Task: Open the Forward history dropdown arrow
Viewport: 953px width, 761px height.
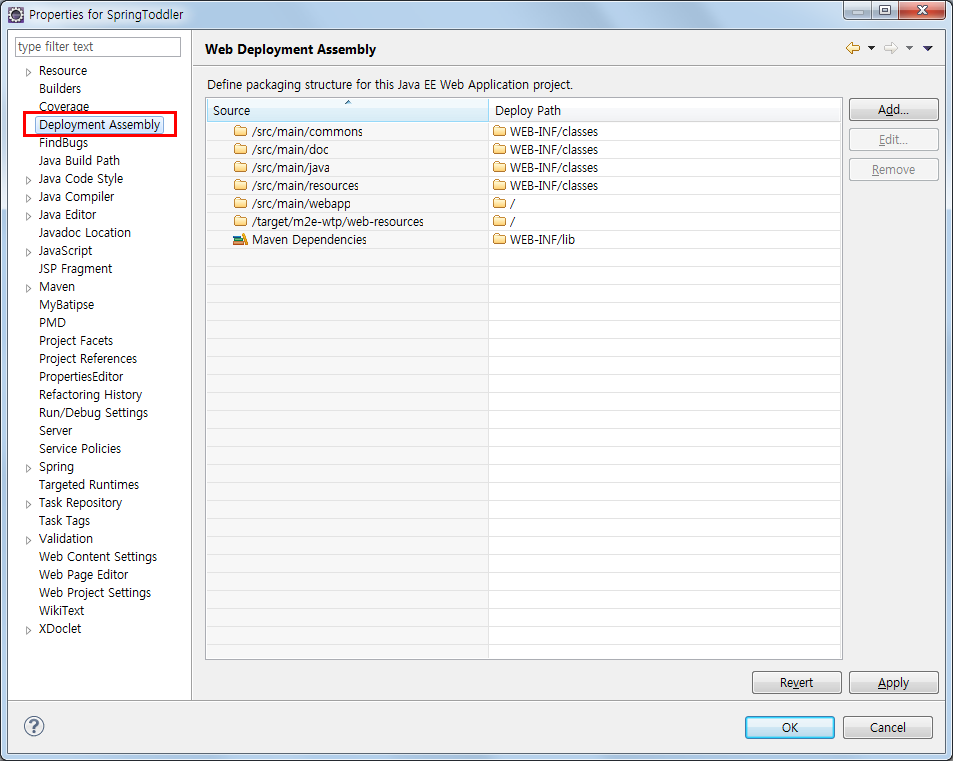Action: (x=909, y=48)
